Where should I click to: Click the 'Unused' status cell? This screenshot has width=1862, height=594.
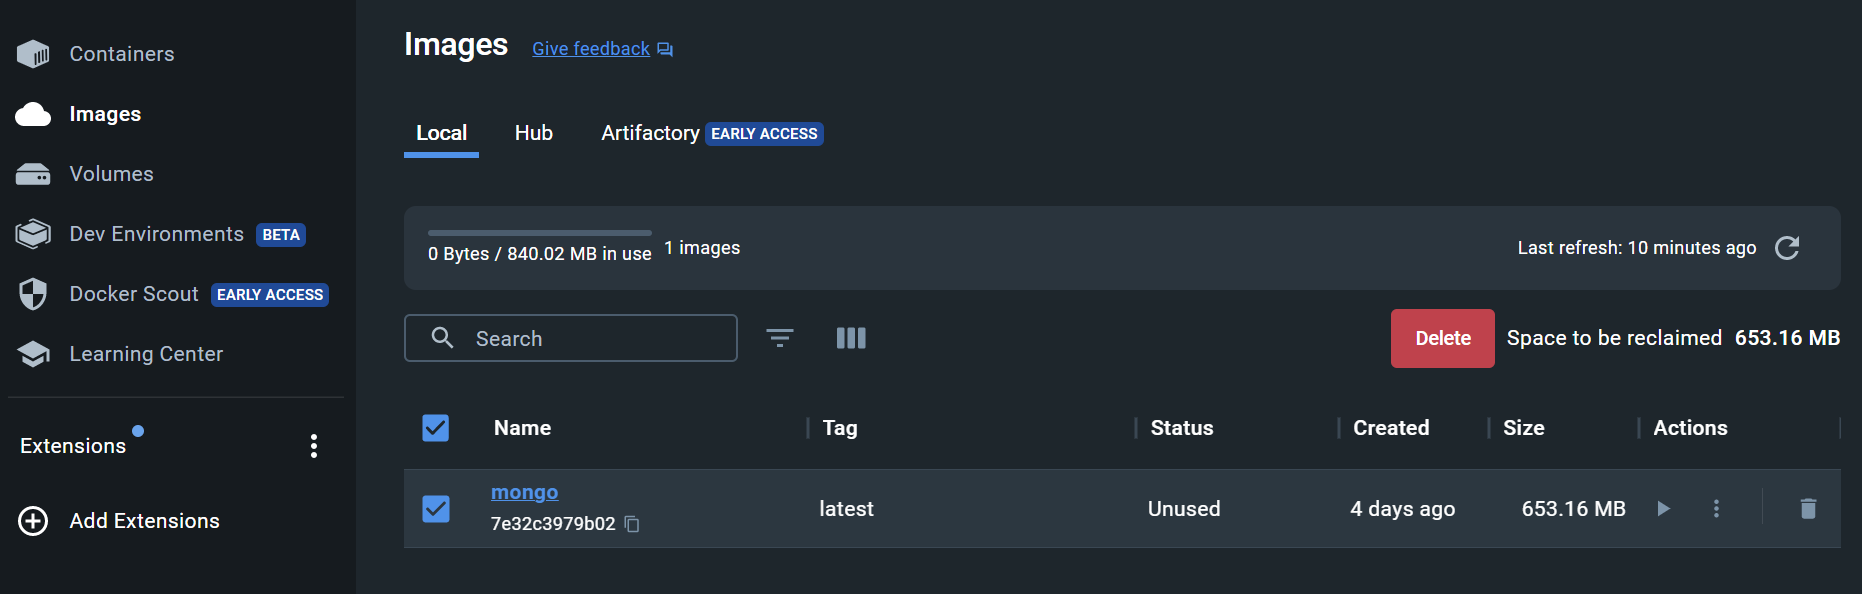point(1184,509)
